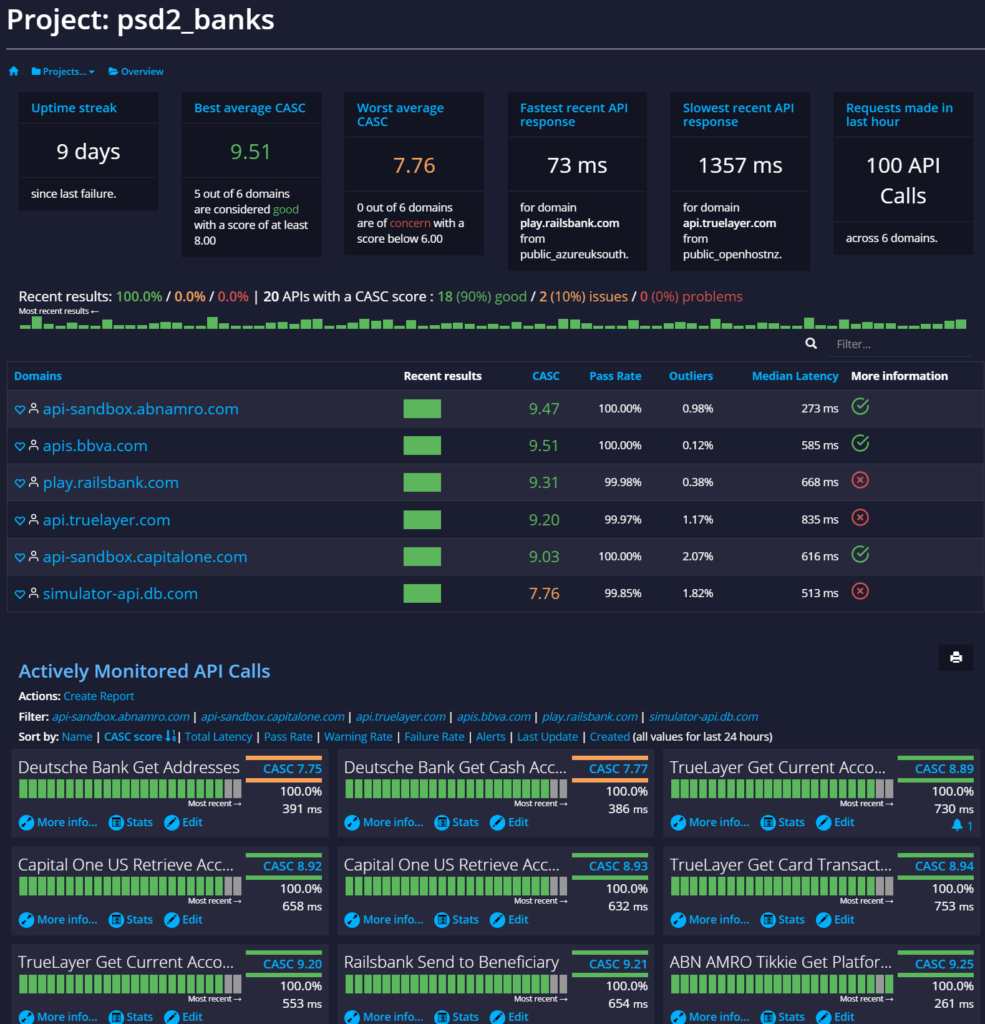Open apis.bbva.com domain link
Viewport: 985px width, 1024px height.
click(95, 445)
